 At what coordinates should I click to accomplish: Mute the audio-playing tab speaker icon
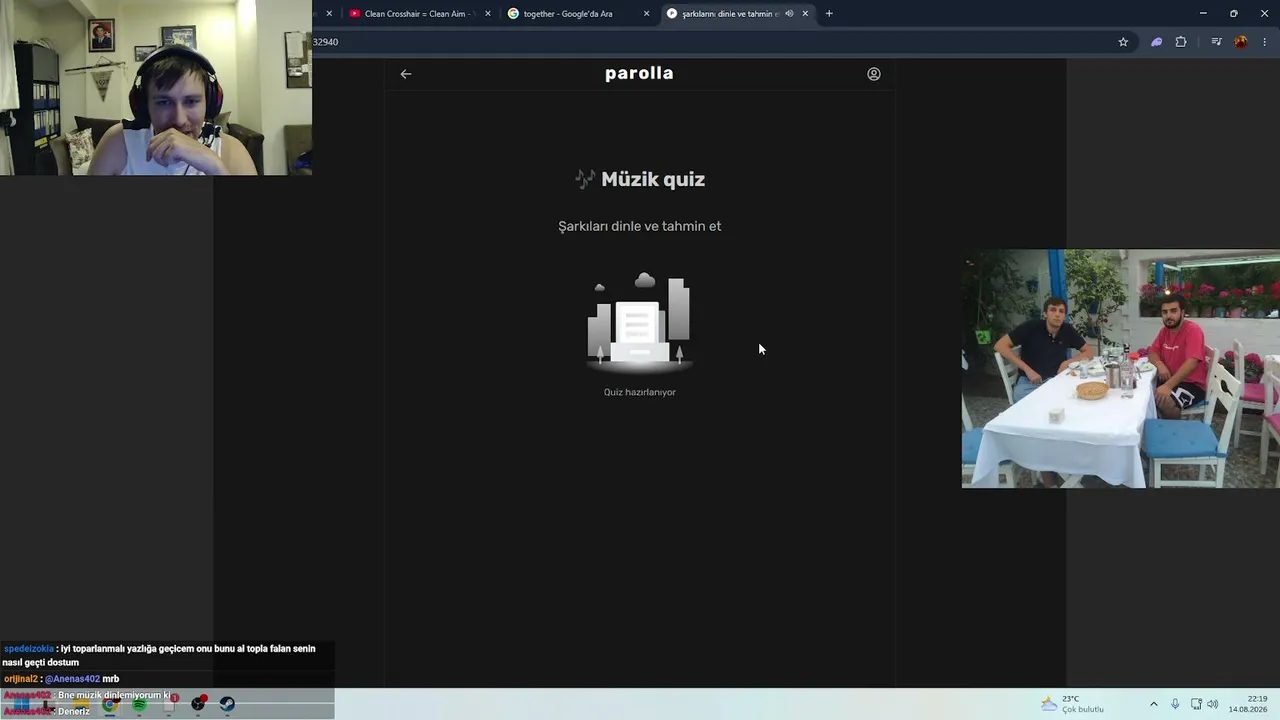(789, 14)
